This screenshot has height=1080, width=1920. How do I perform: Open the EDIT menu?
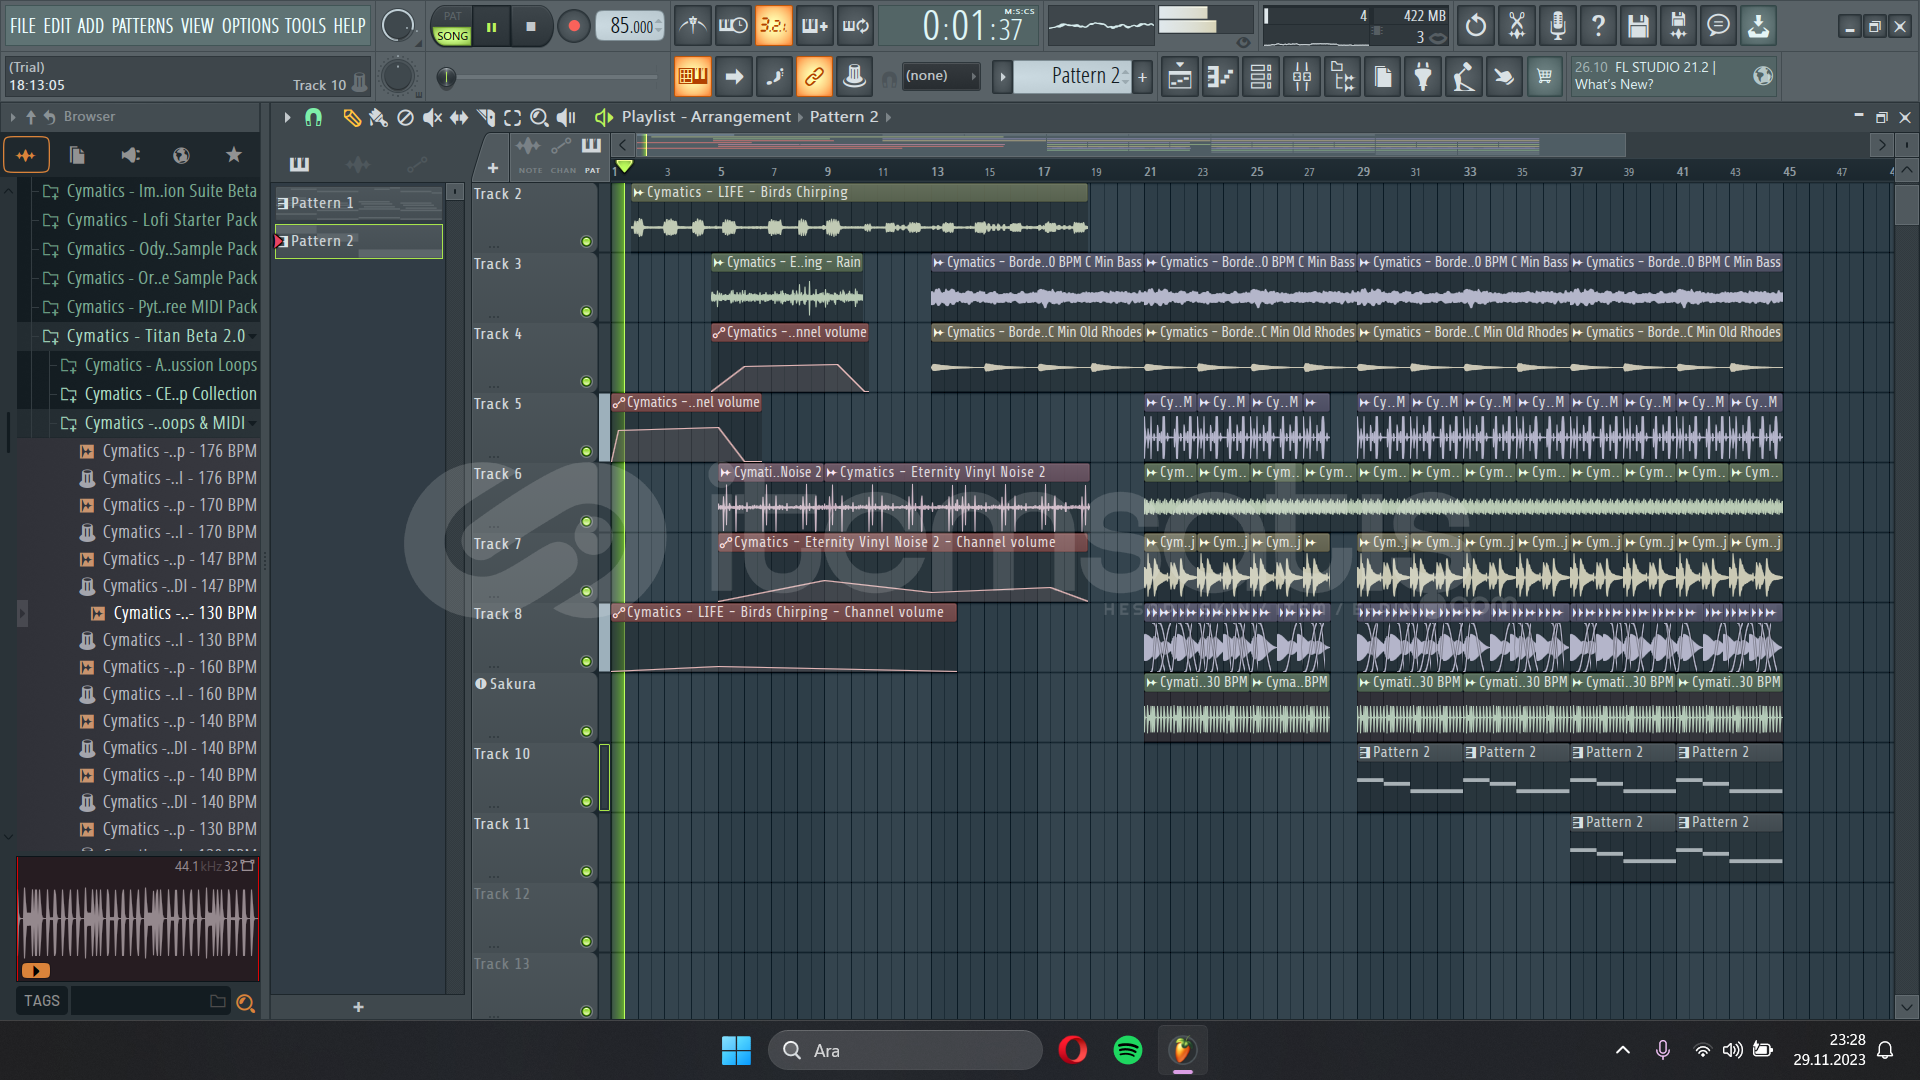pyautogui.click(x=57, y=26)
